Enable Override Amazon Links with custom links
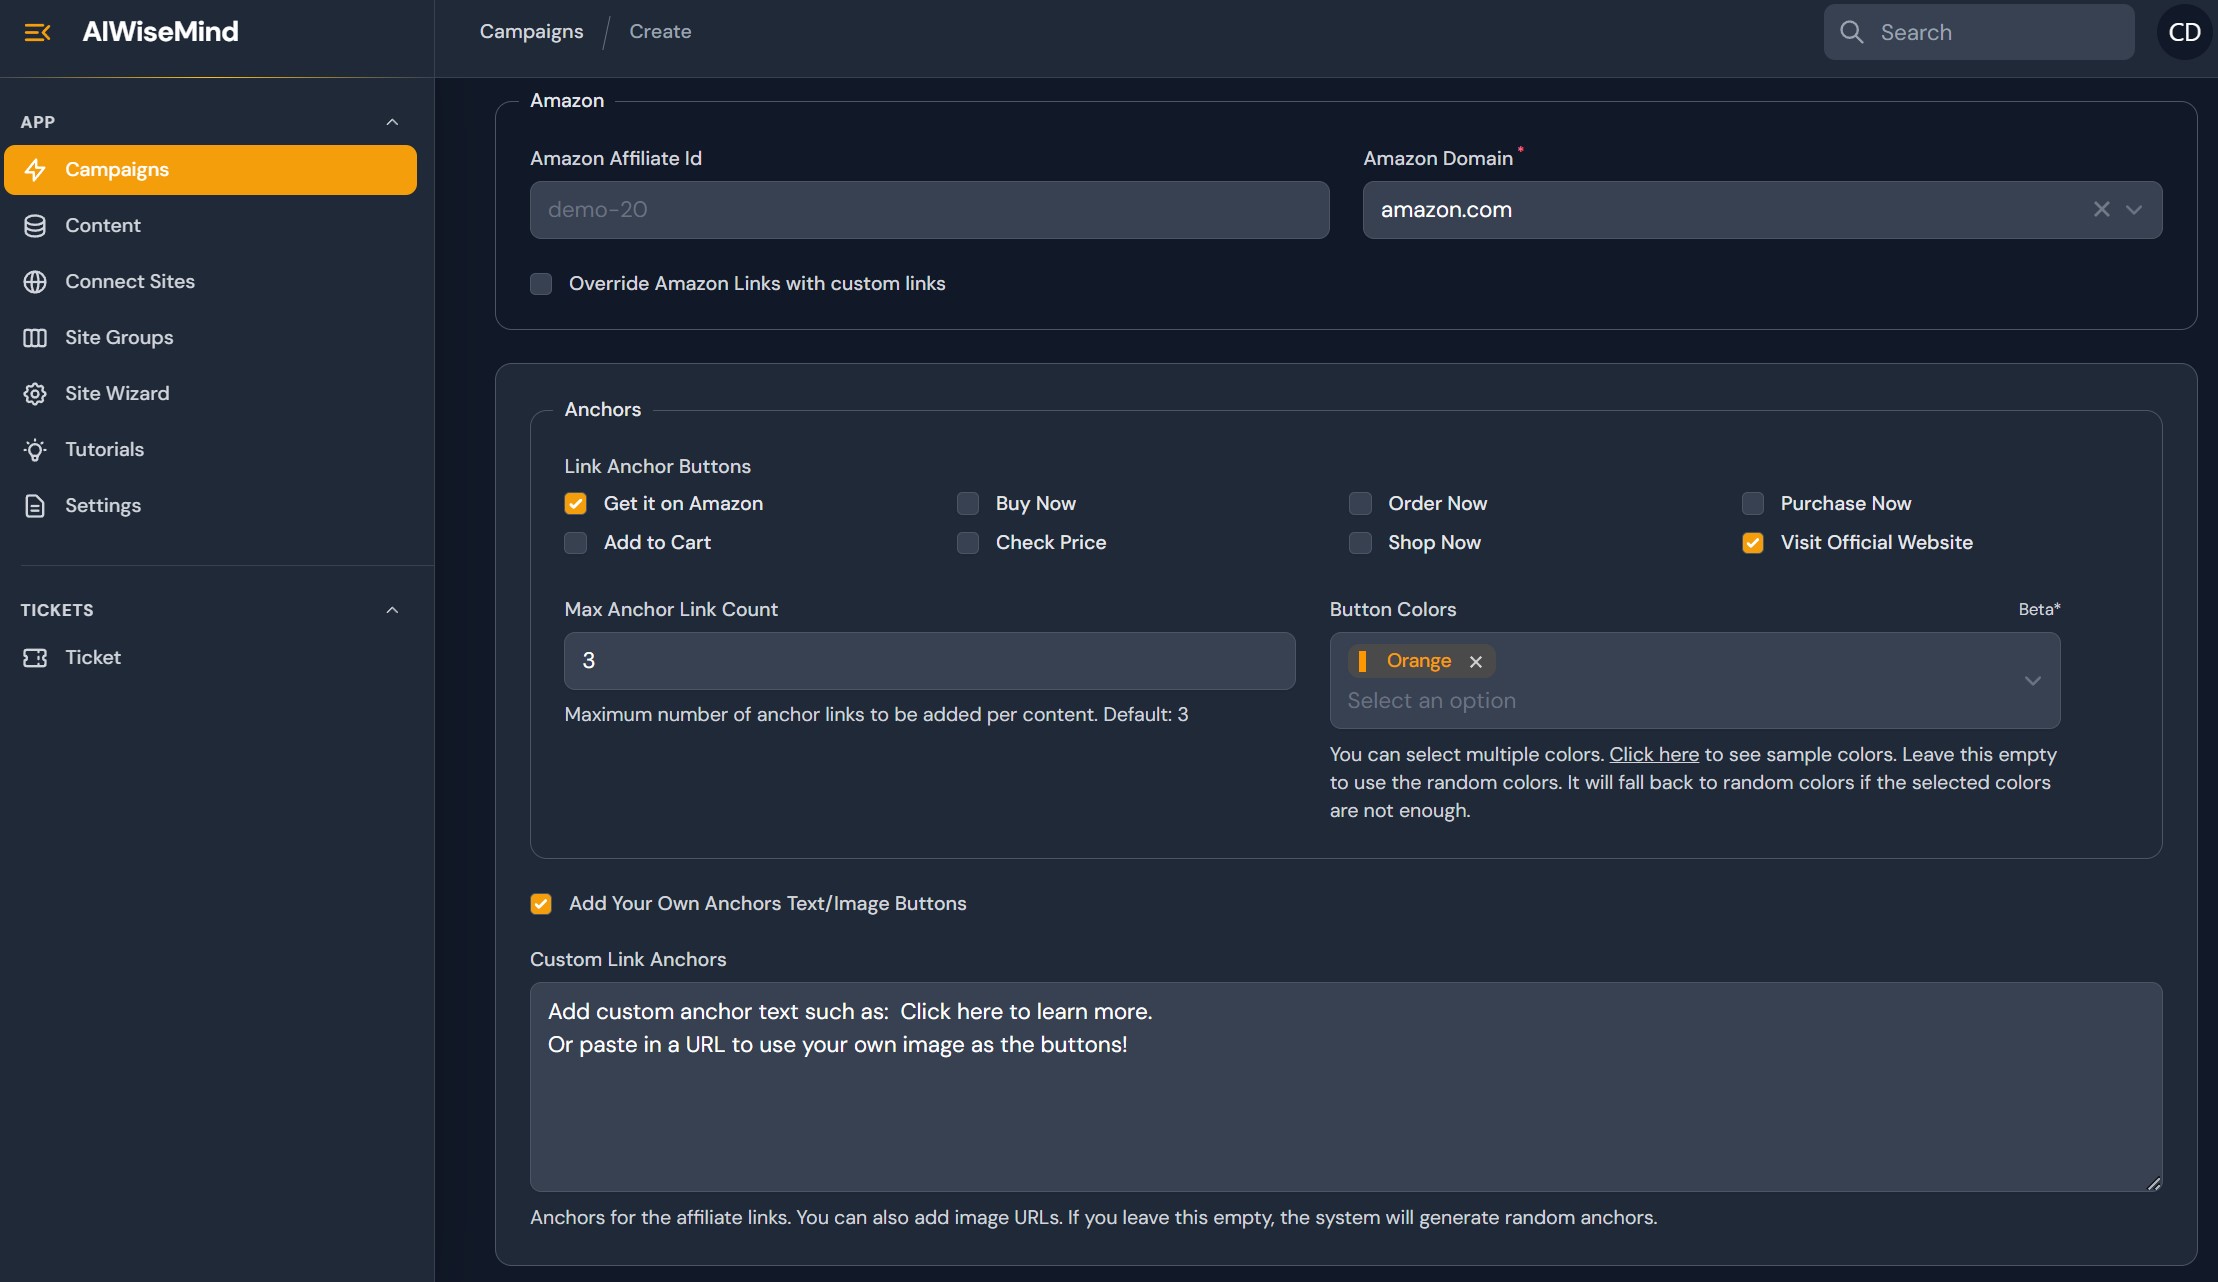The width and height of the screenshot is (2218, 1282). click(x=540, y=284)
